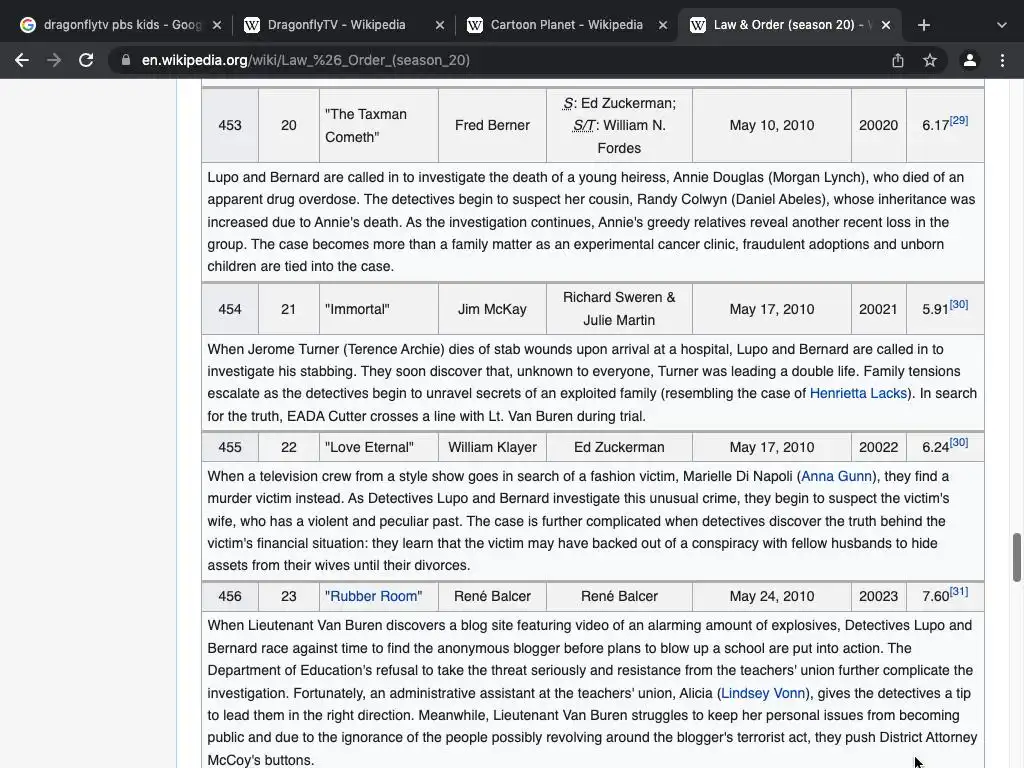Screen dimensions: 1024x768
Task: Click the May 24, 2010 air date
Action: point(772,596)
